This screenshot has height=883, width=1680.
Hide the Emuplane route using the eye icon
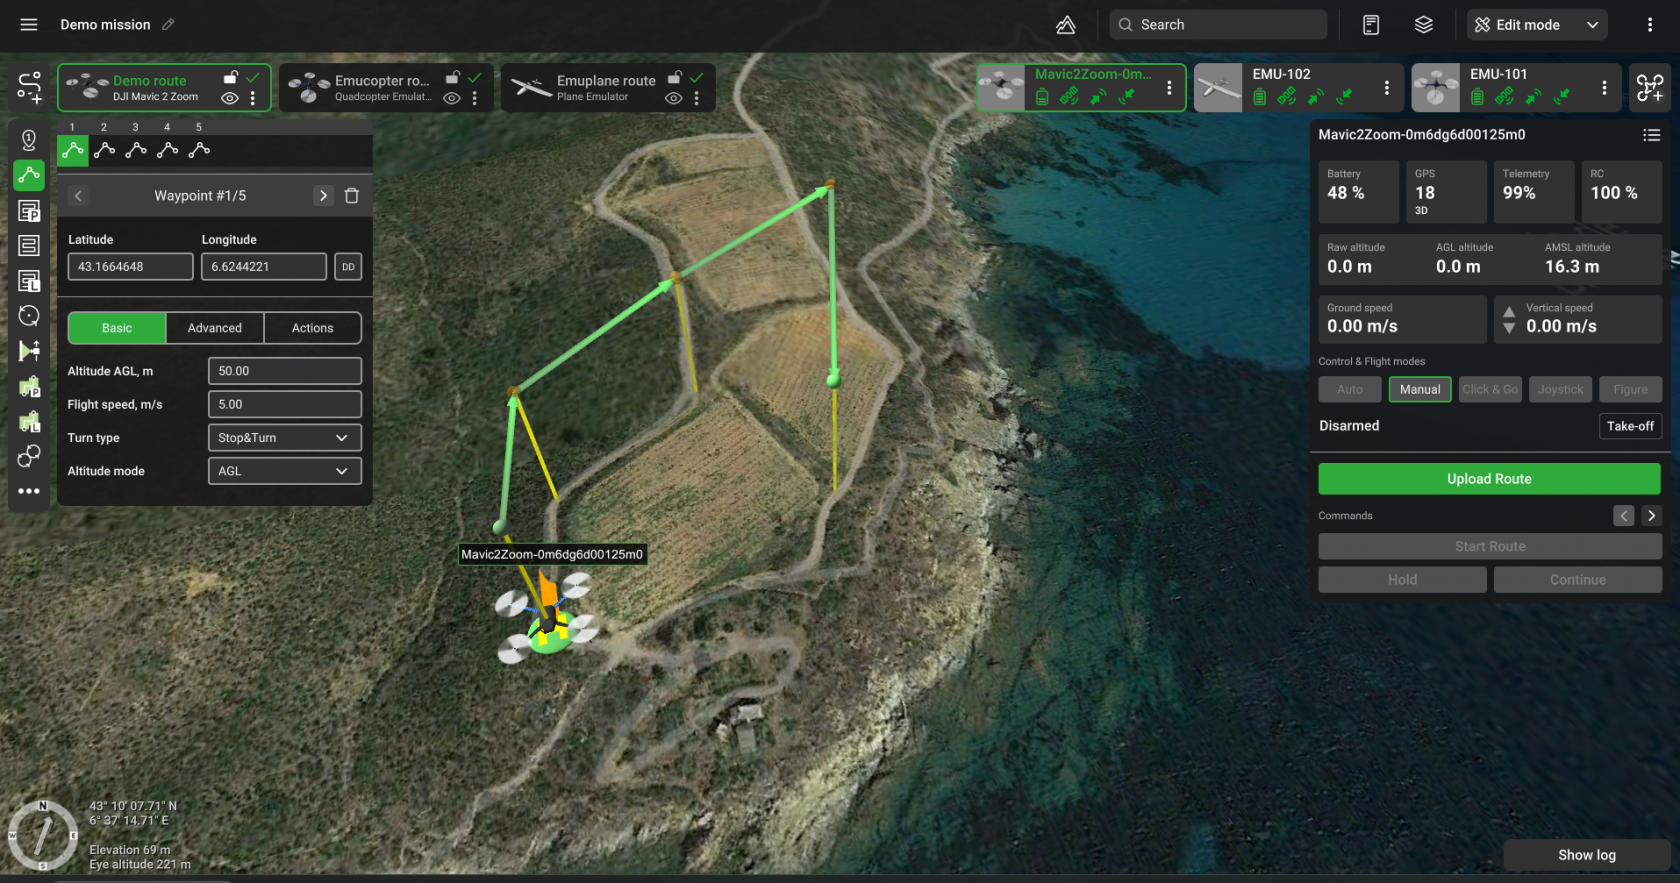pyautogui.click(x=674, y=98)
